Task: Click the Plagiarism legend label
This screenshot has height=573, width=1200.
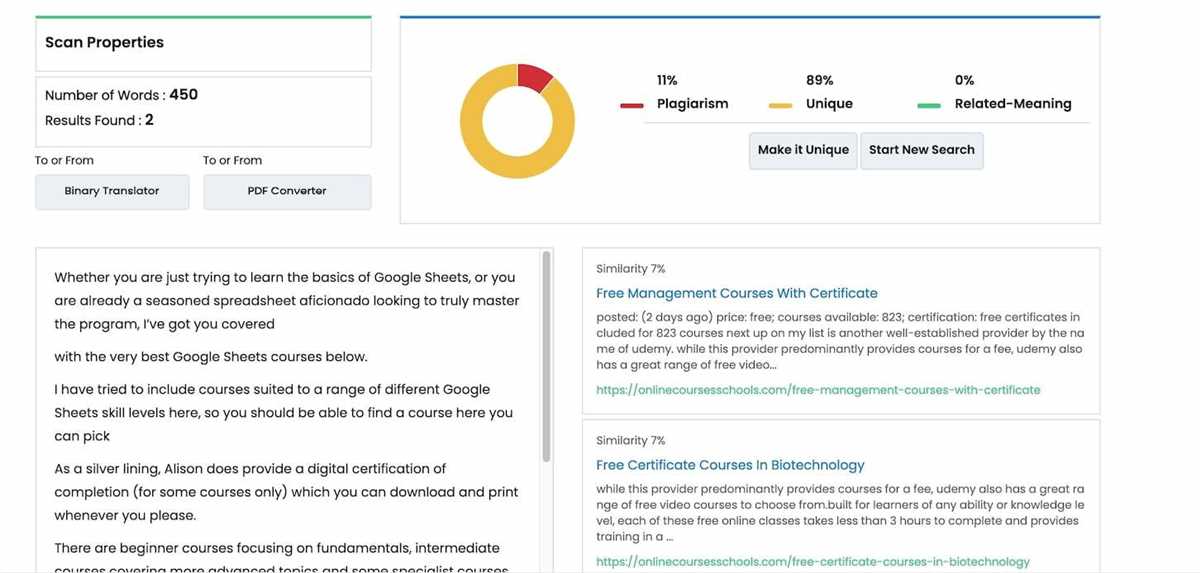Action: pos(693,104)
